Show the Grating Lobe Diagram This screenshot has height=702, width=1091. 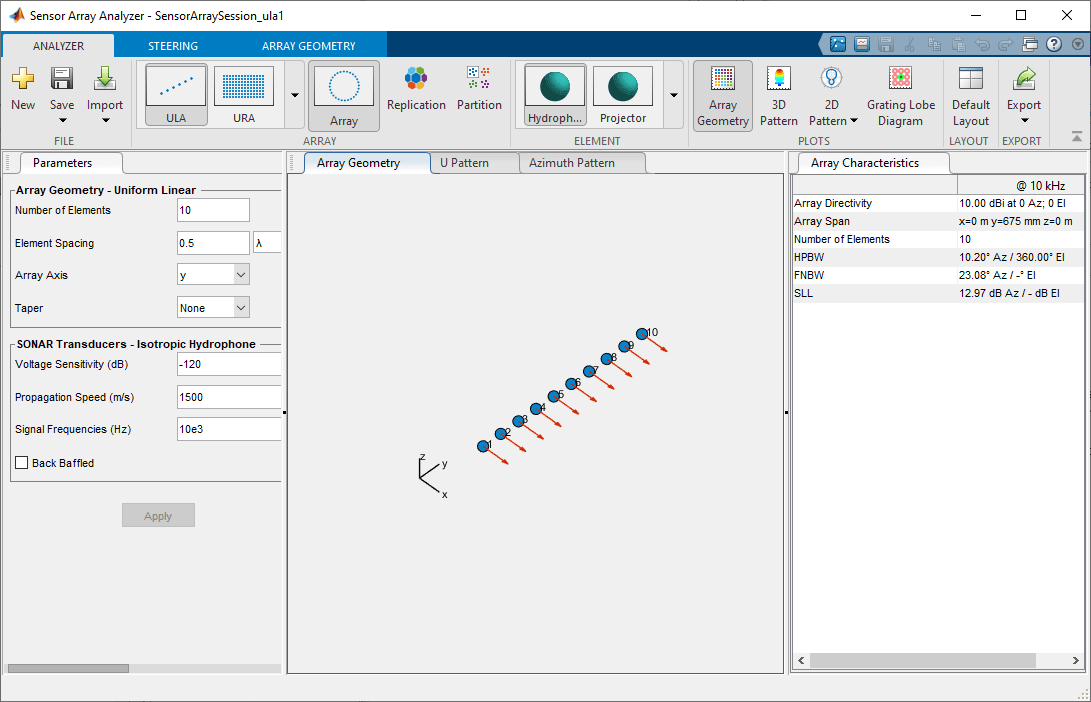899,94
